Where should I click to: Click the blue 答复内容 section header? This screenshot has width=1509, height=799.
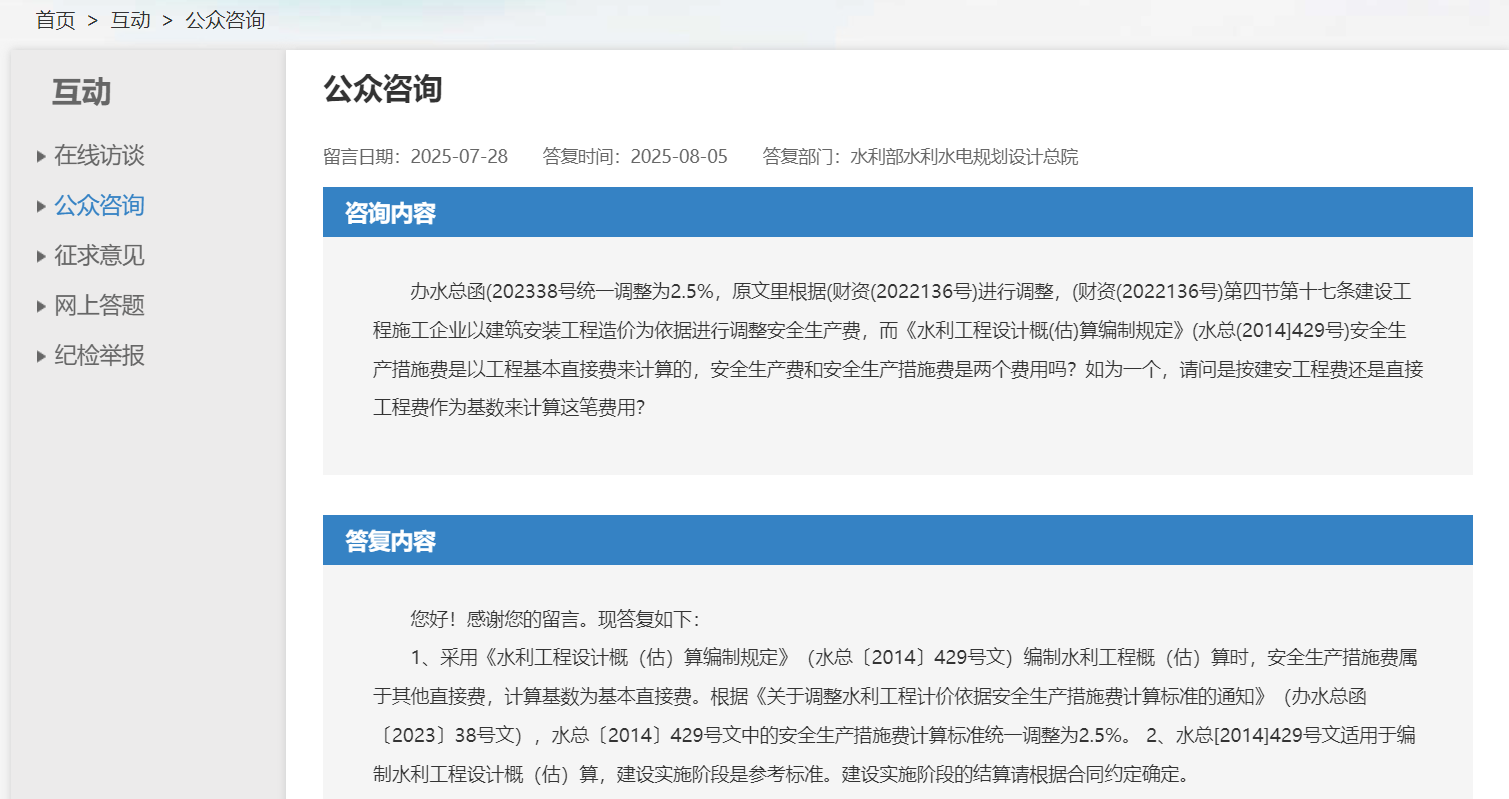pos(390,541)
